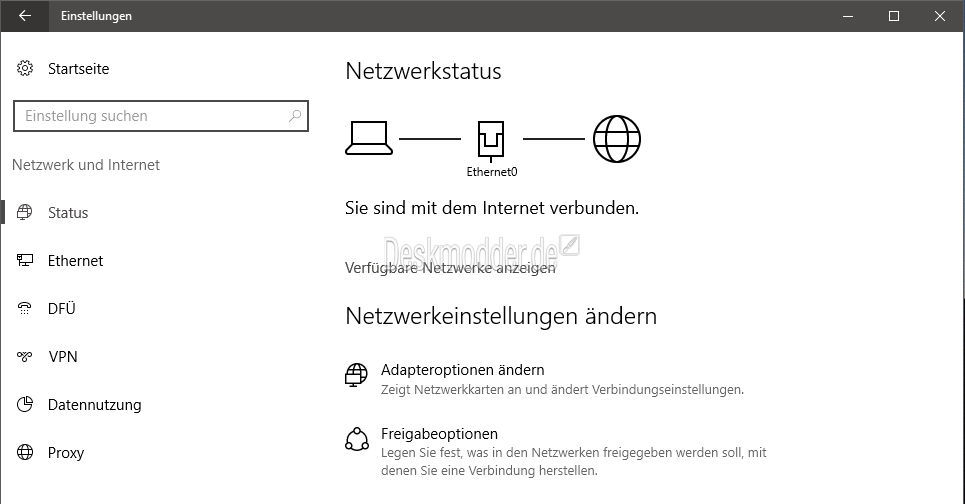Open the Proxy settings section
The width and height of the screenshot is (965, 504).
pos(66,453)
